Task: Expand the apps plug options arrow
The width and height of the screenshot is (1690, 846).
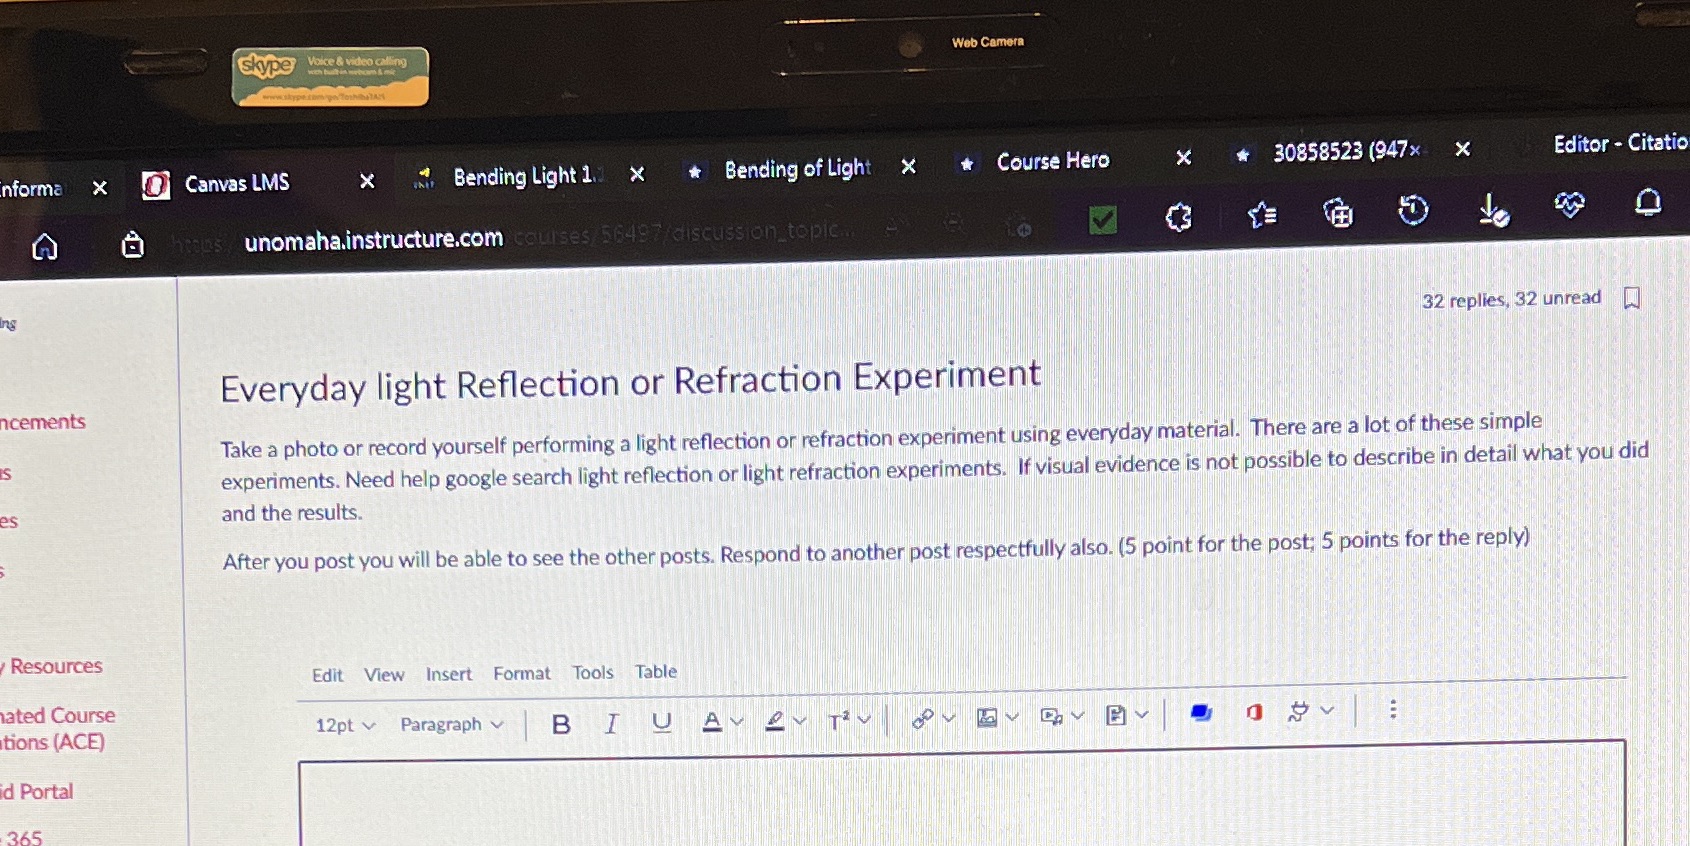Action: coord(1327,710)
